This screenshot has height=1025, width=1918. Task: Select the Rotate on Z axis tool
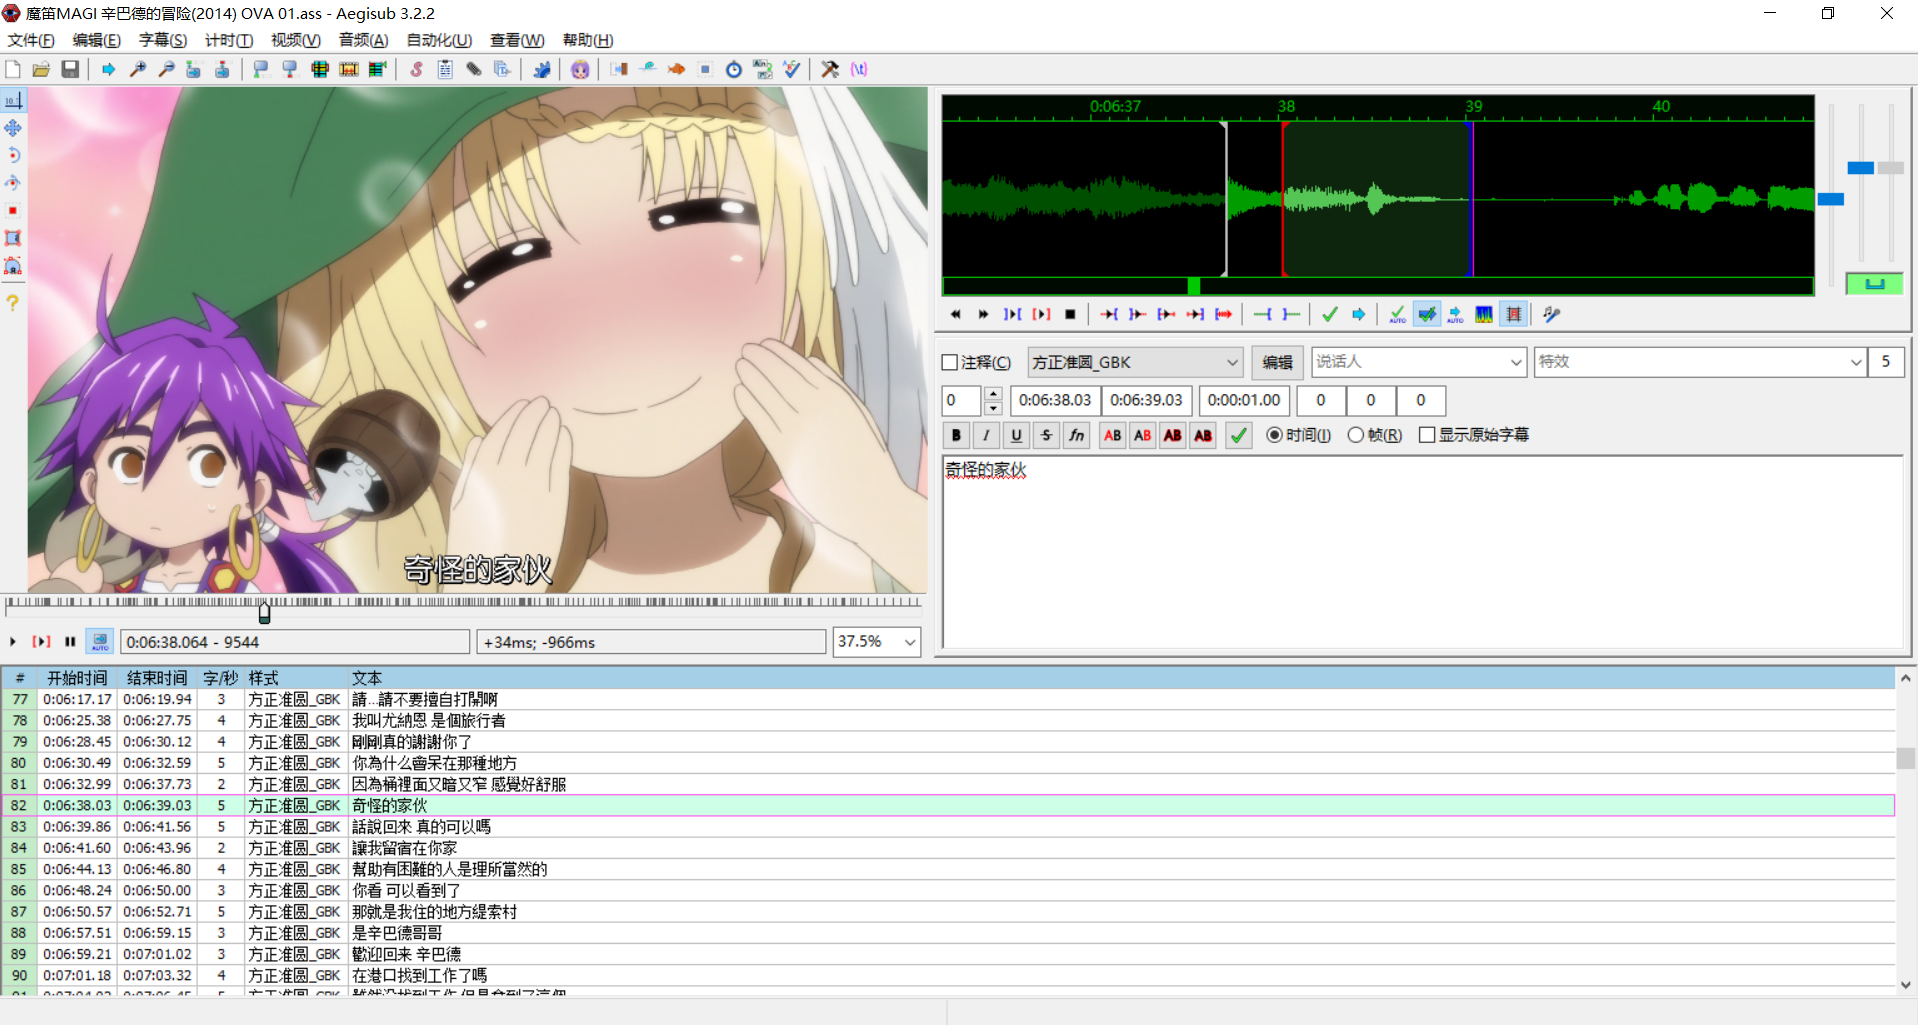(x=13, y=155)
